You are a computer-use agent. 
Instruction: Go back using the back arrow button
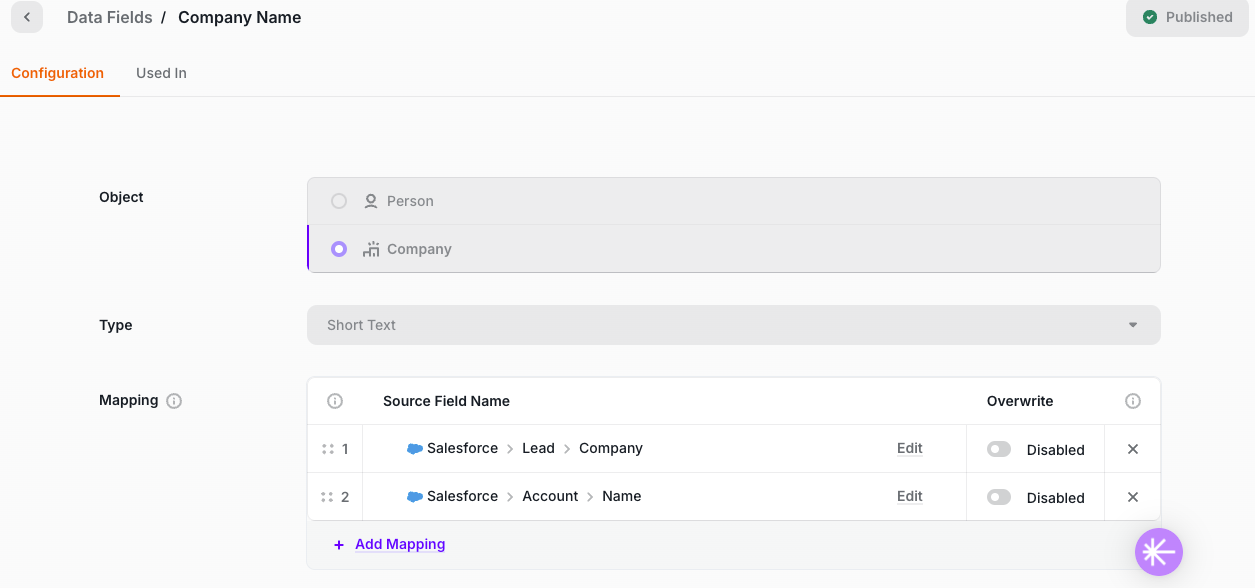(x=27, y=17)
